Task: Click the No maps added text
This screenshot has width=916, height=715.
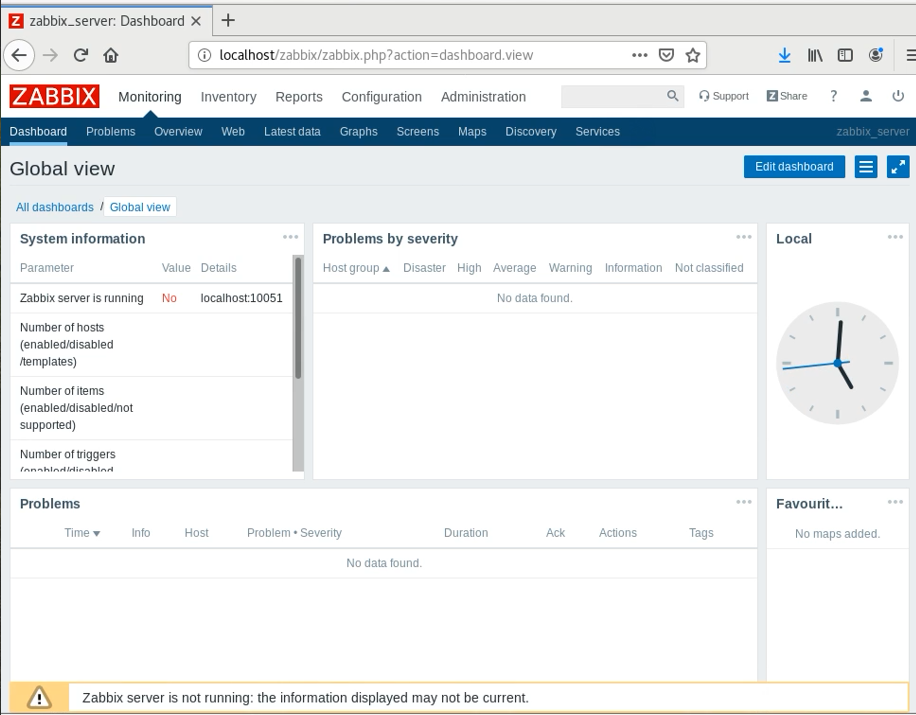Action: click(x=837, y=534)
